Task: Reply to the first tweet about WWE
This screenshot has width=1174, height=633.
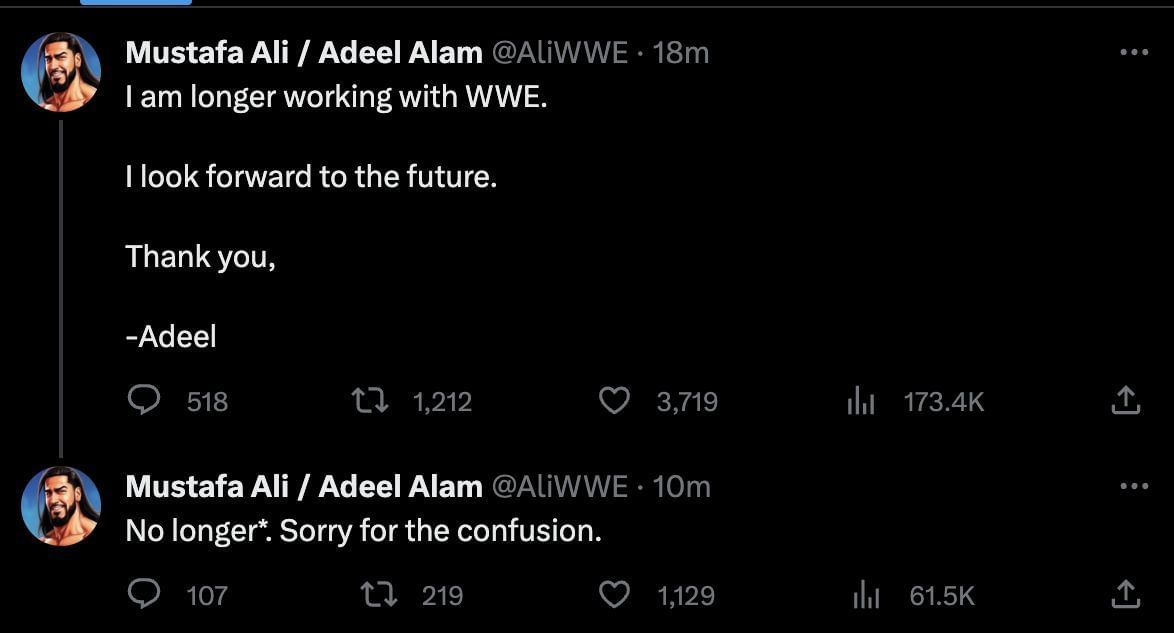Action: pyautogui.click(x=145, y=401)
